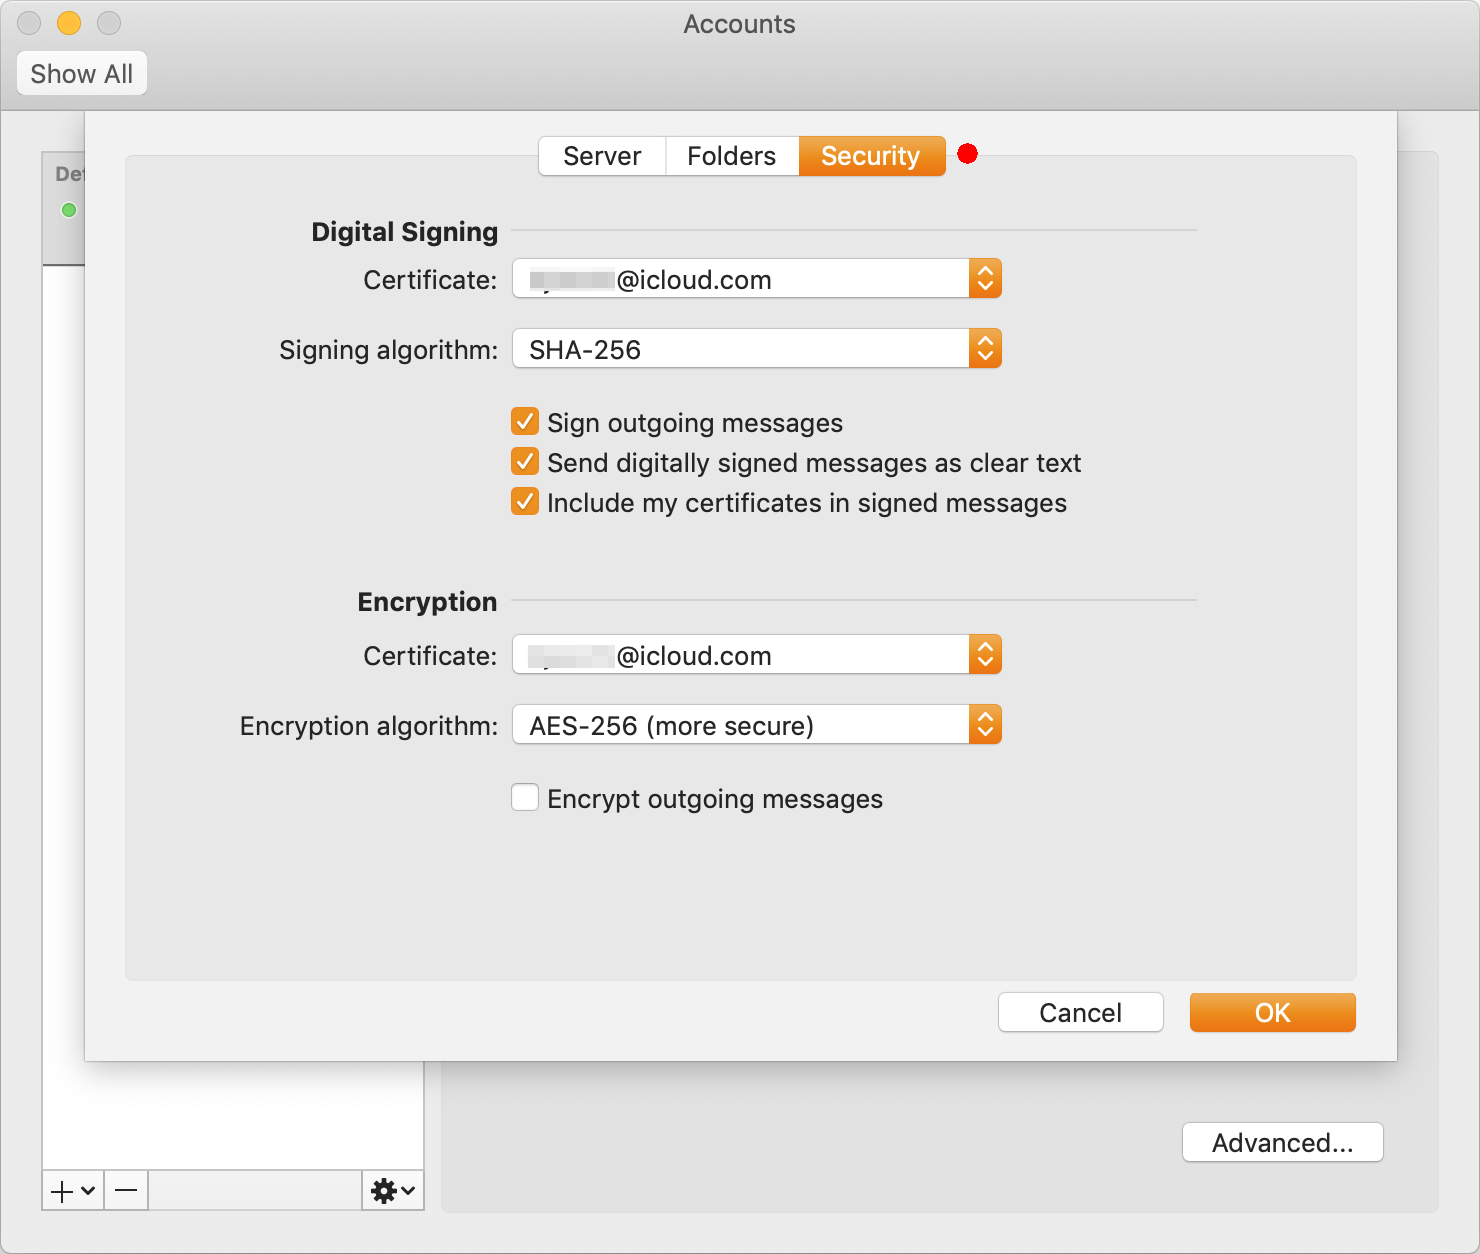Toggle Send digitally signed messages as clear text
Image resolution: width=1480 pixels, height=1254 pixels.
coord(525,462)
